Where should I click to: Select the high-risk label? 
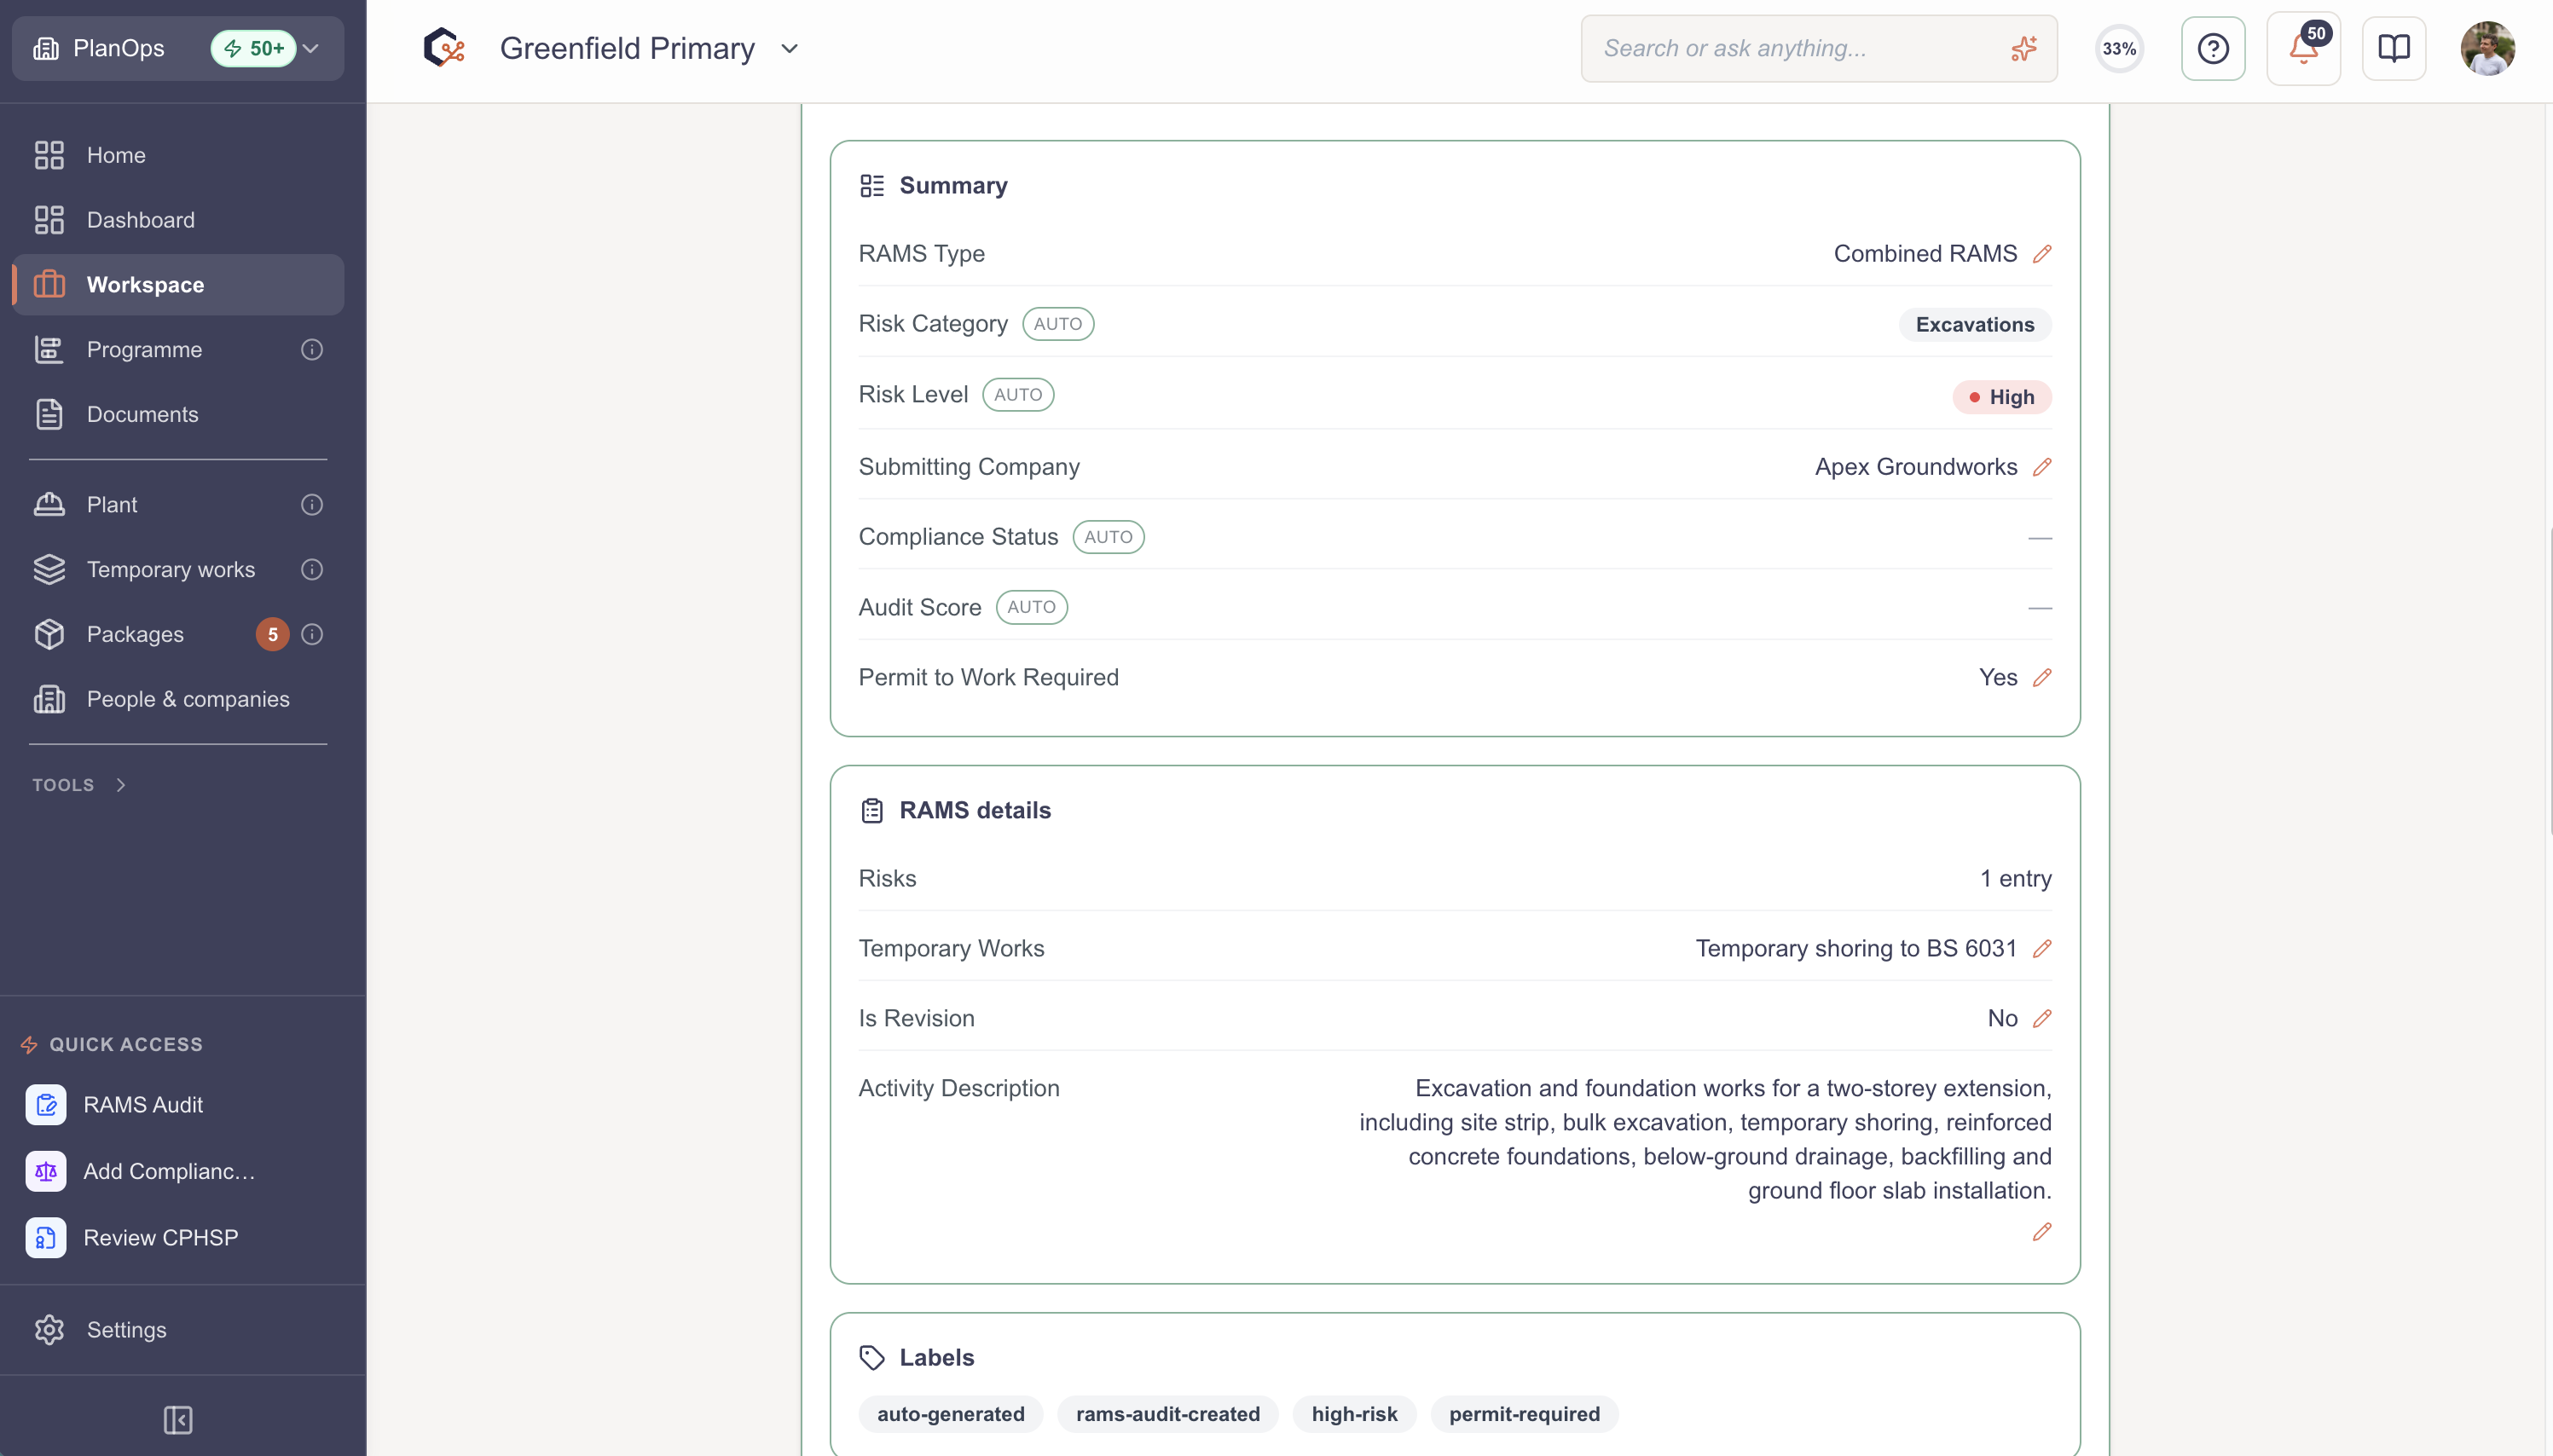point(1354,1414)
